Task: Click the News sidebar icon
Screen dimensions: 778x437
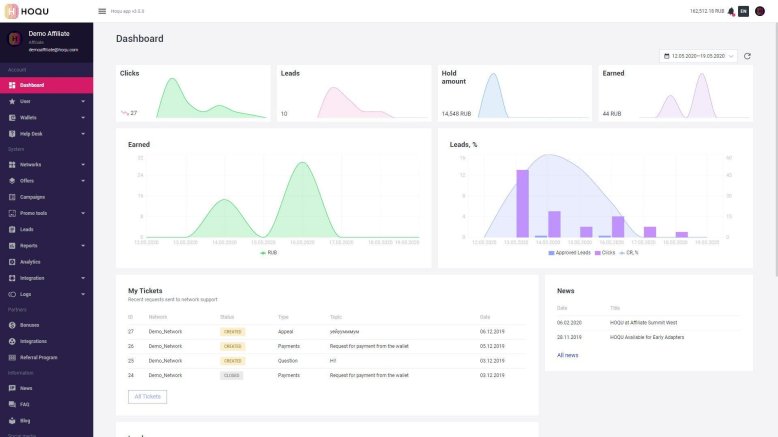Action: [x=12, y=388]
